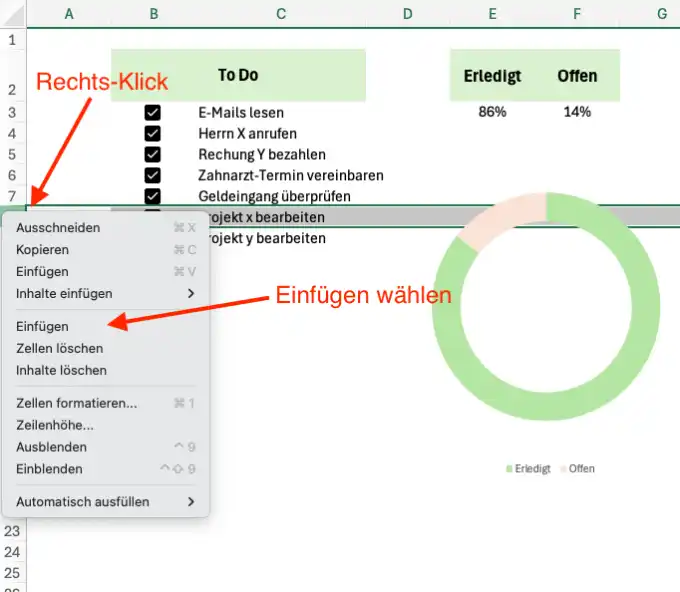
Task: Choose Zellen löschen
Action: 105,348
